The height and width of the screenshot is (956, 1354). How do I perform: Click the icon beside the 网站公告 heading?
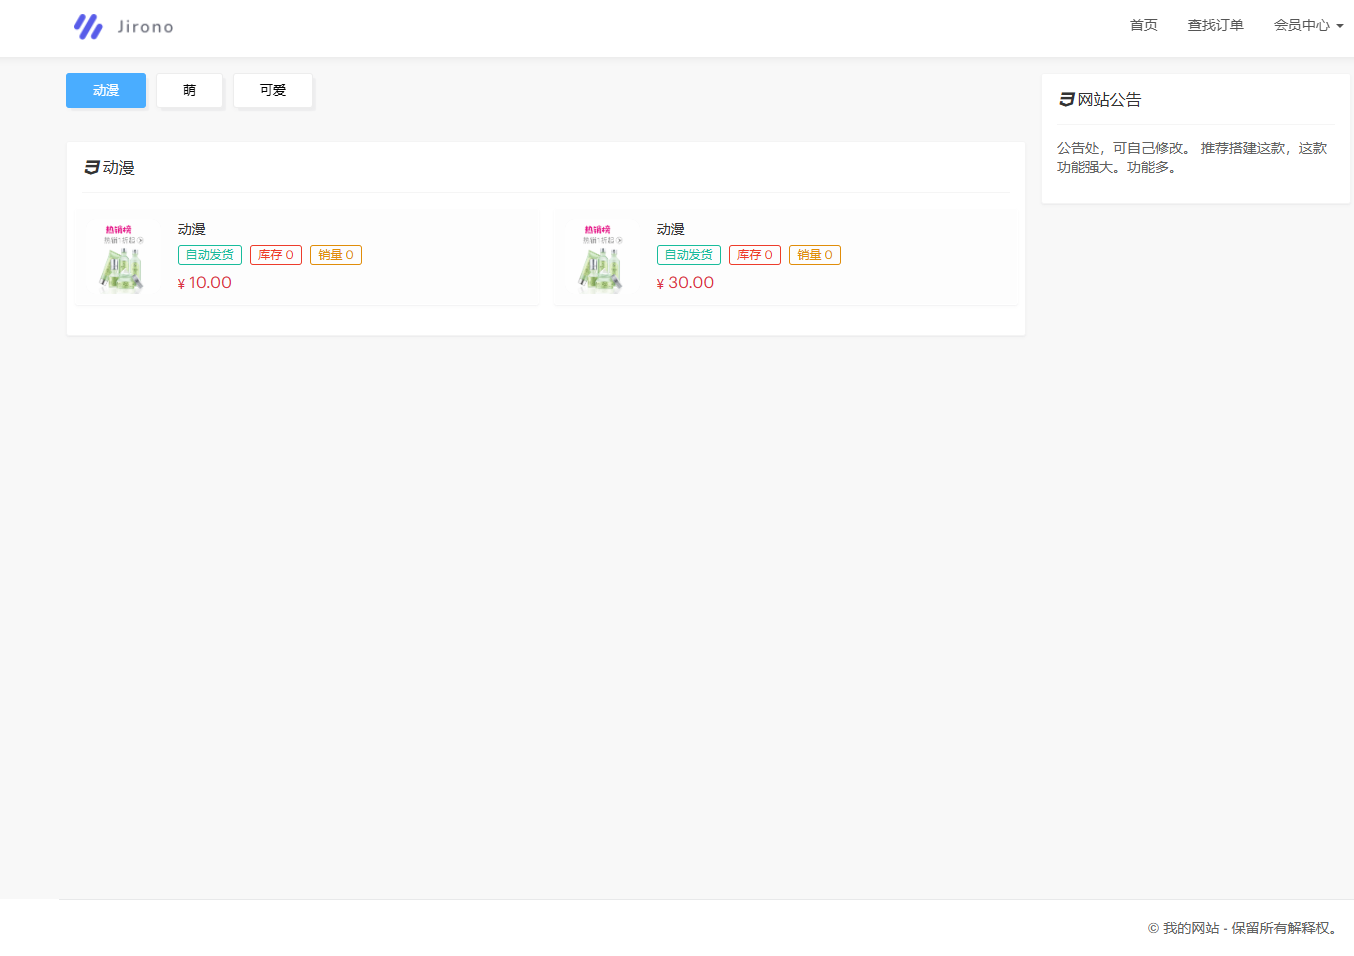pyautogui.click(x=1067, y=100)
